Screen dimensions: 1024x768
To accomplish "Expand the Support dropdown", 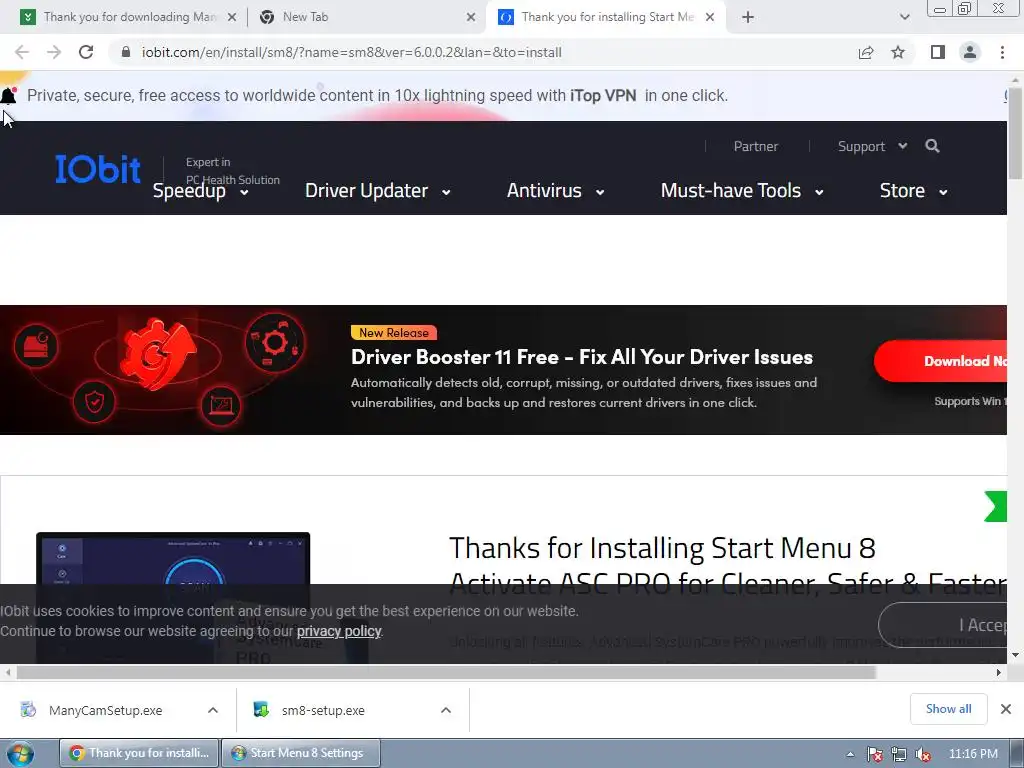I will (x=872, y=146).
